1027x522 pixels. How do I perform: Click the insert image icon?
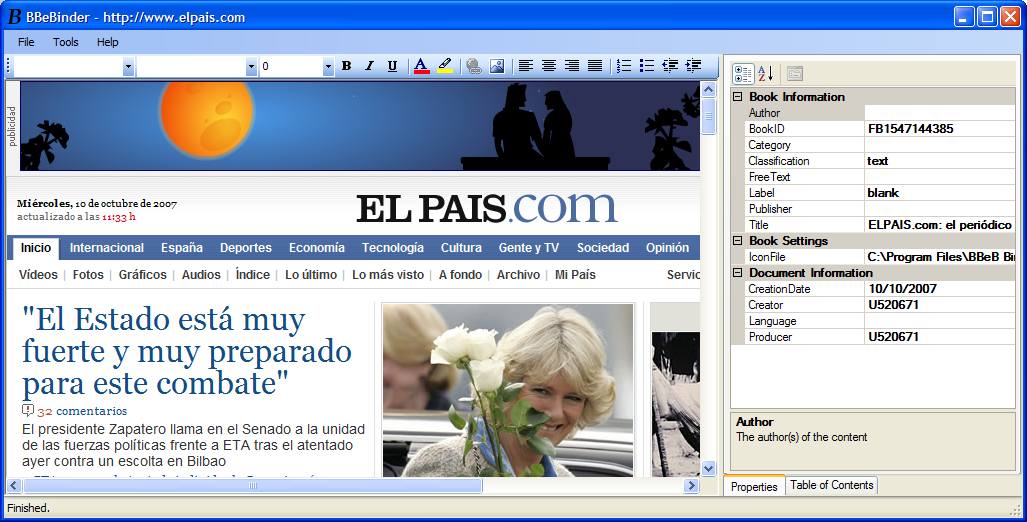497,65
